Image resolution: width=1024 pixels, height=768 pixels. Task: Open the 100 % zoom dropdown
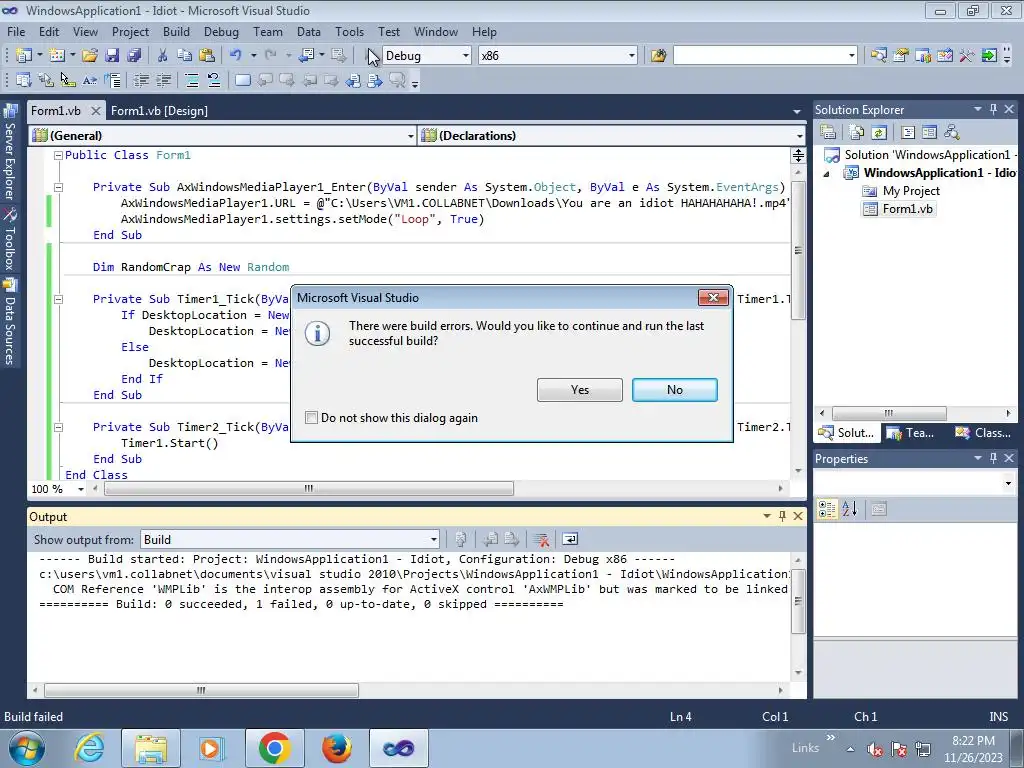(81, 489)
